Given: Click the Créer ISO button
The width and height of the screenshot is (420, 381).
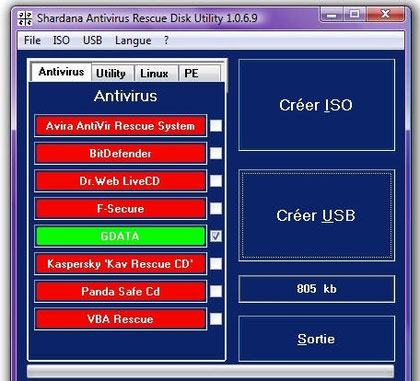Looking at the screenshot, I should coord(316,105).
